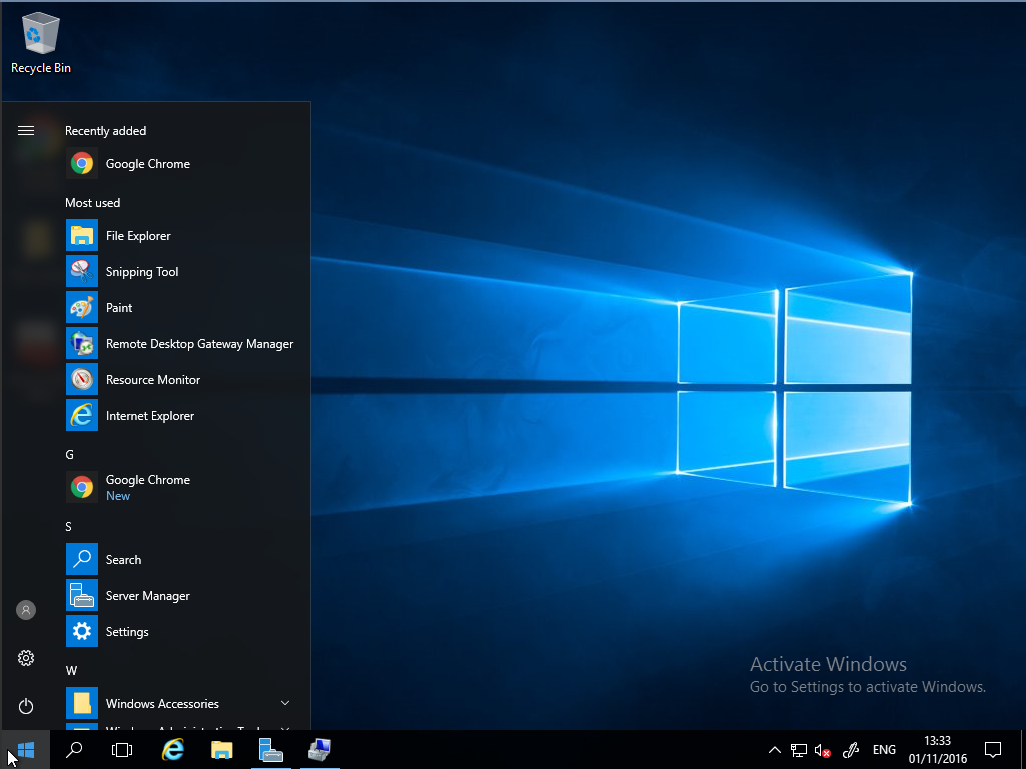Open Task View on the taskbar

tap(122, 750)
